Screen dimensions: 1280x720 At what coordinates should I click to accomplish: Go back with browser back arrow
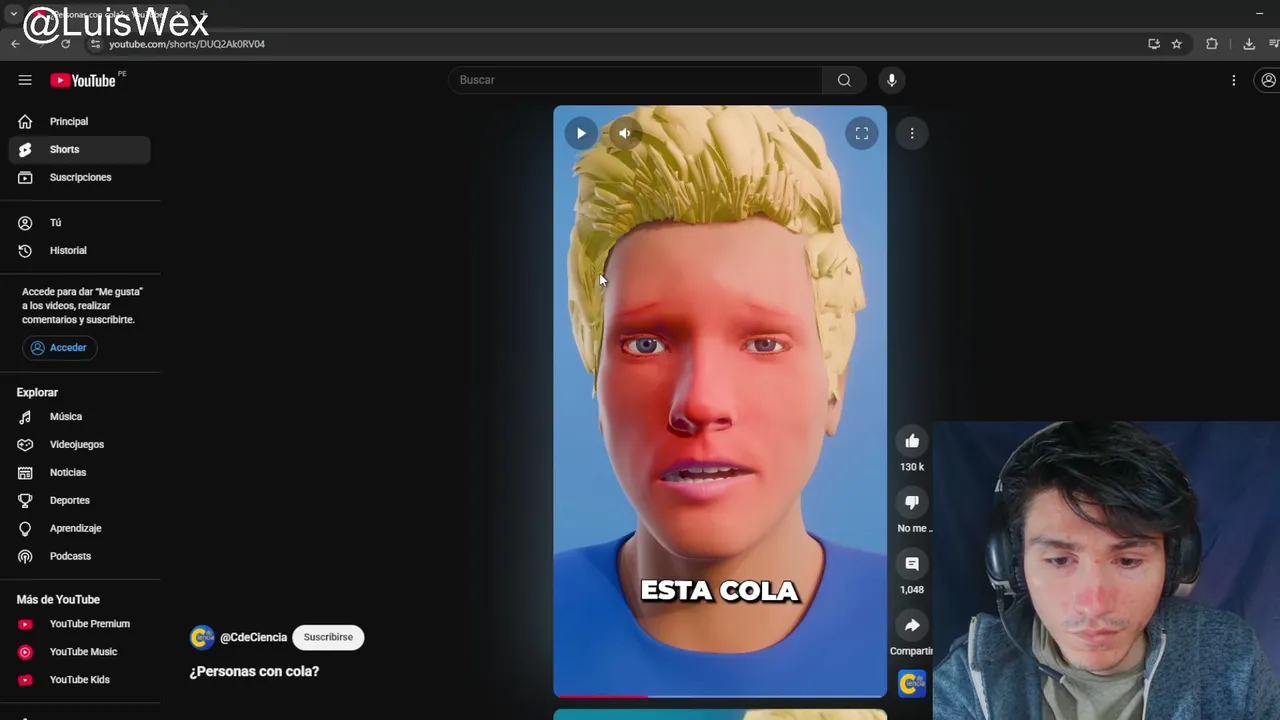(15, 44)
